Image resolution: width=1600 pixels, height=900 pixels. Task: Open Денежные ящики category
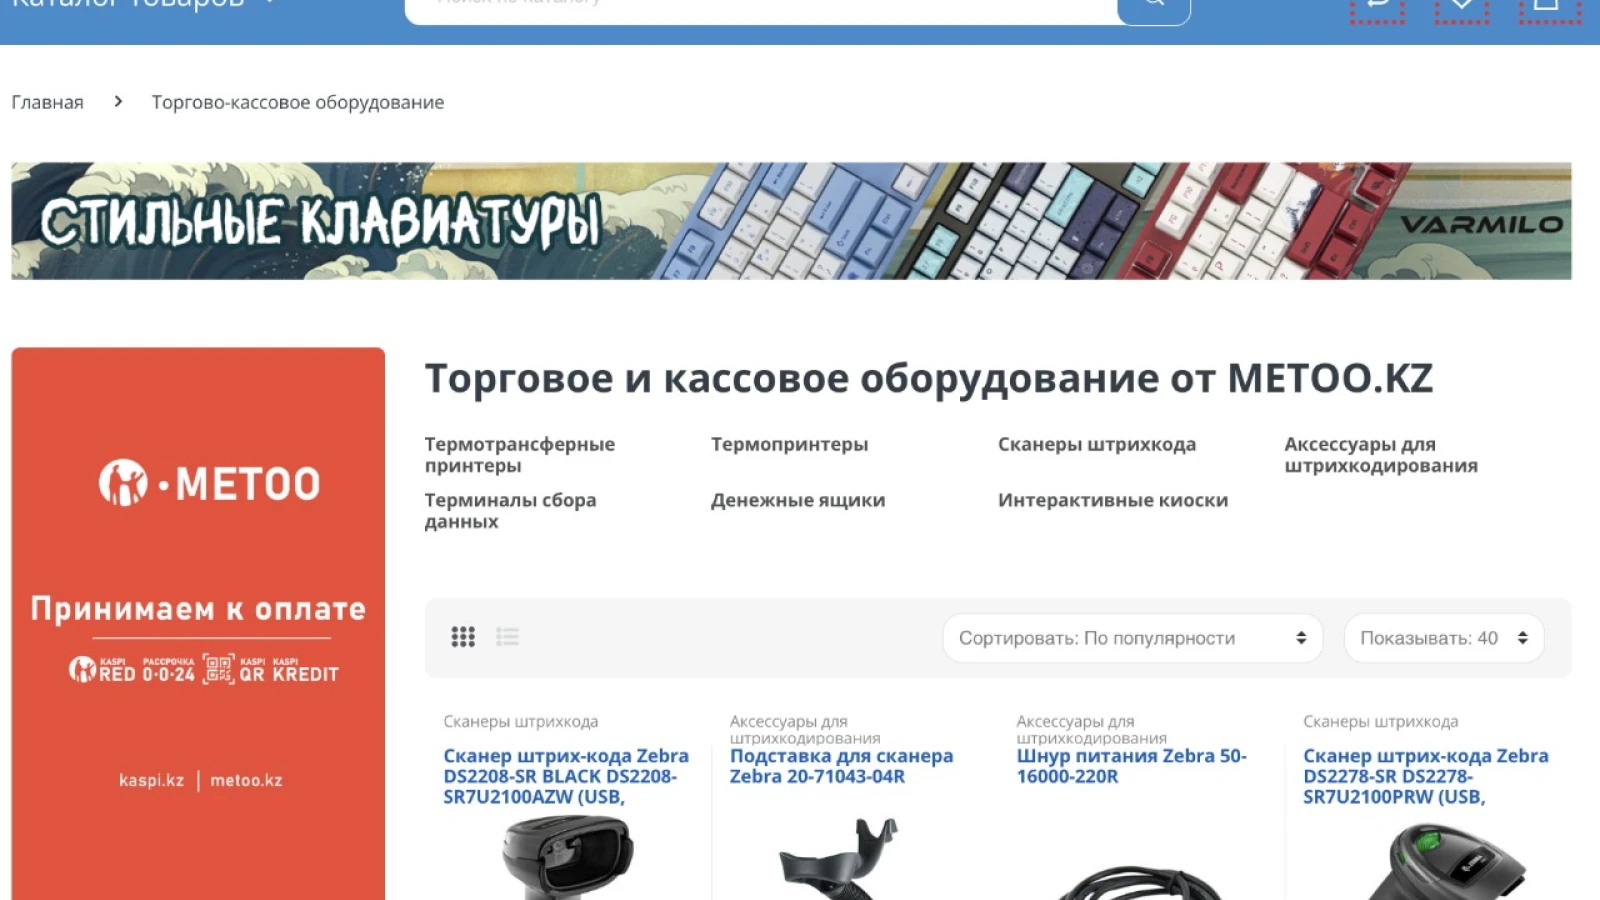click(797, 500)
